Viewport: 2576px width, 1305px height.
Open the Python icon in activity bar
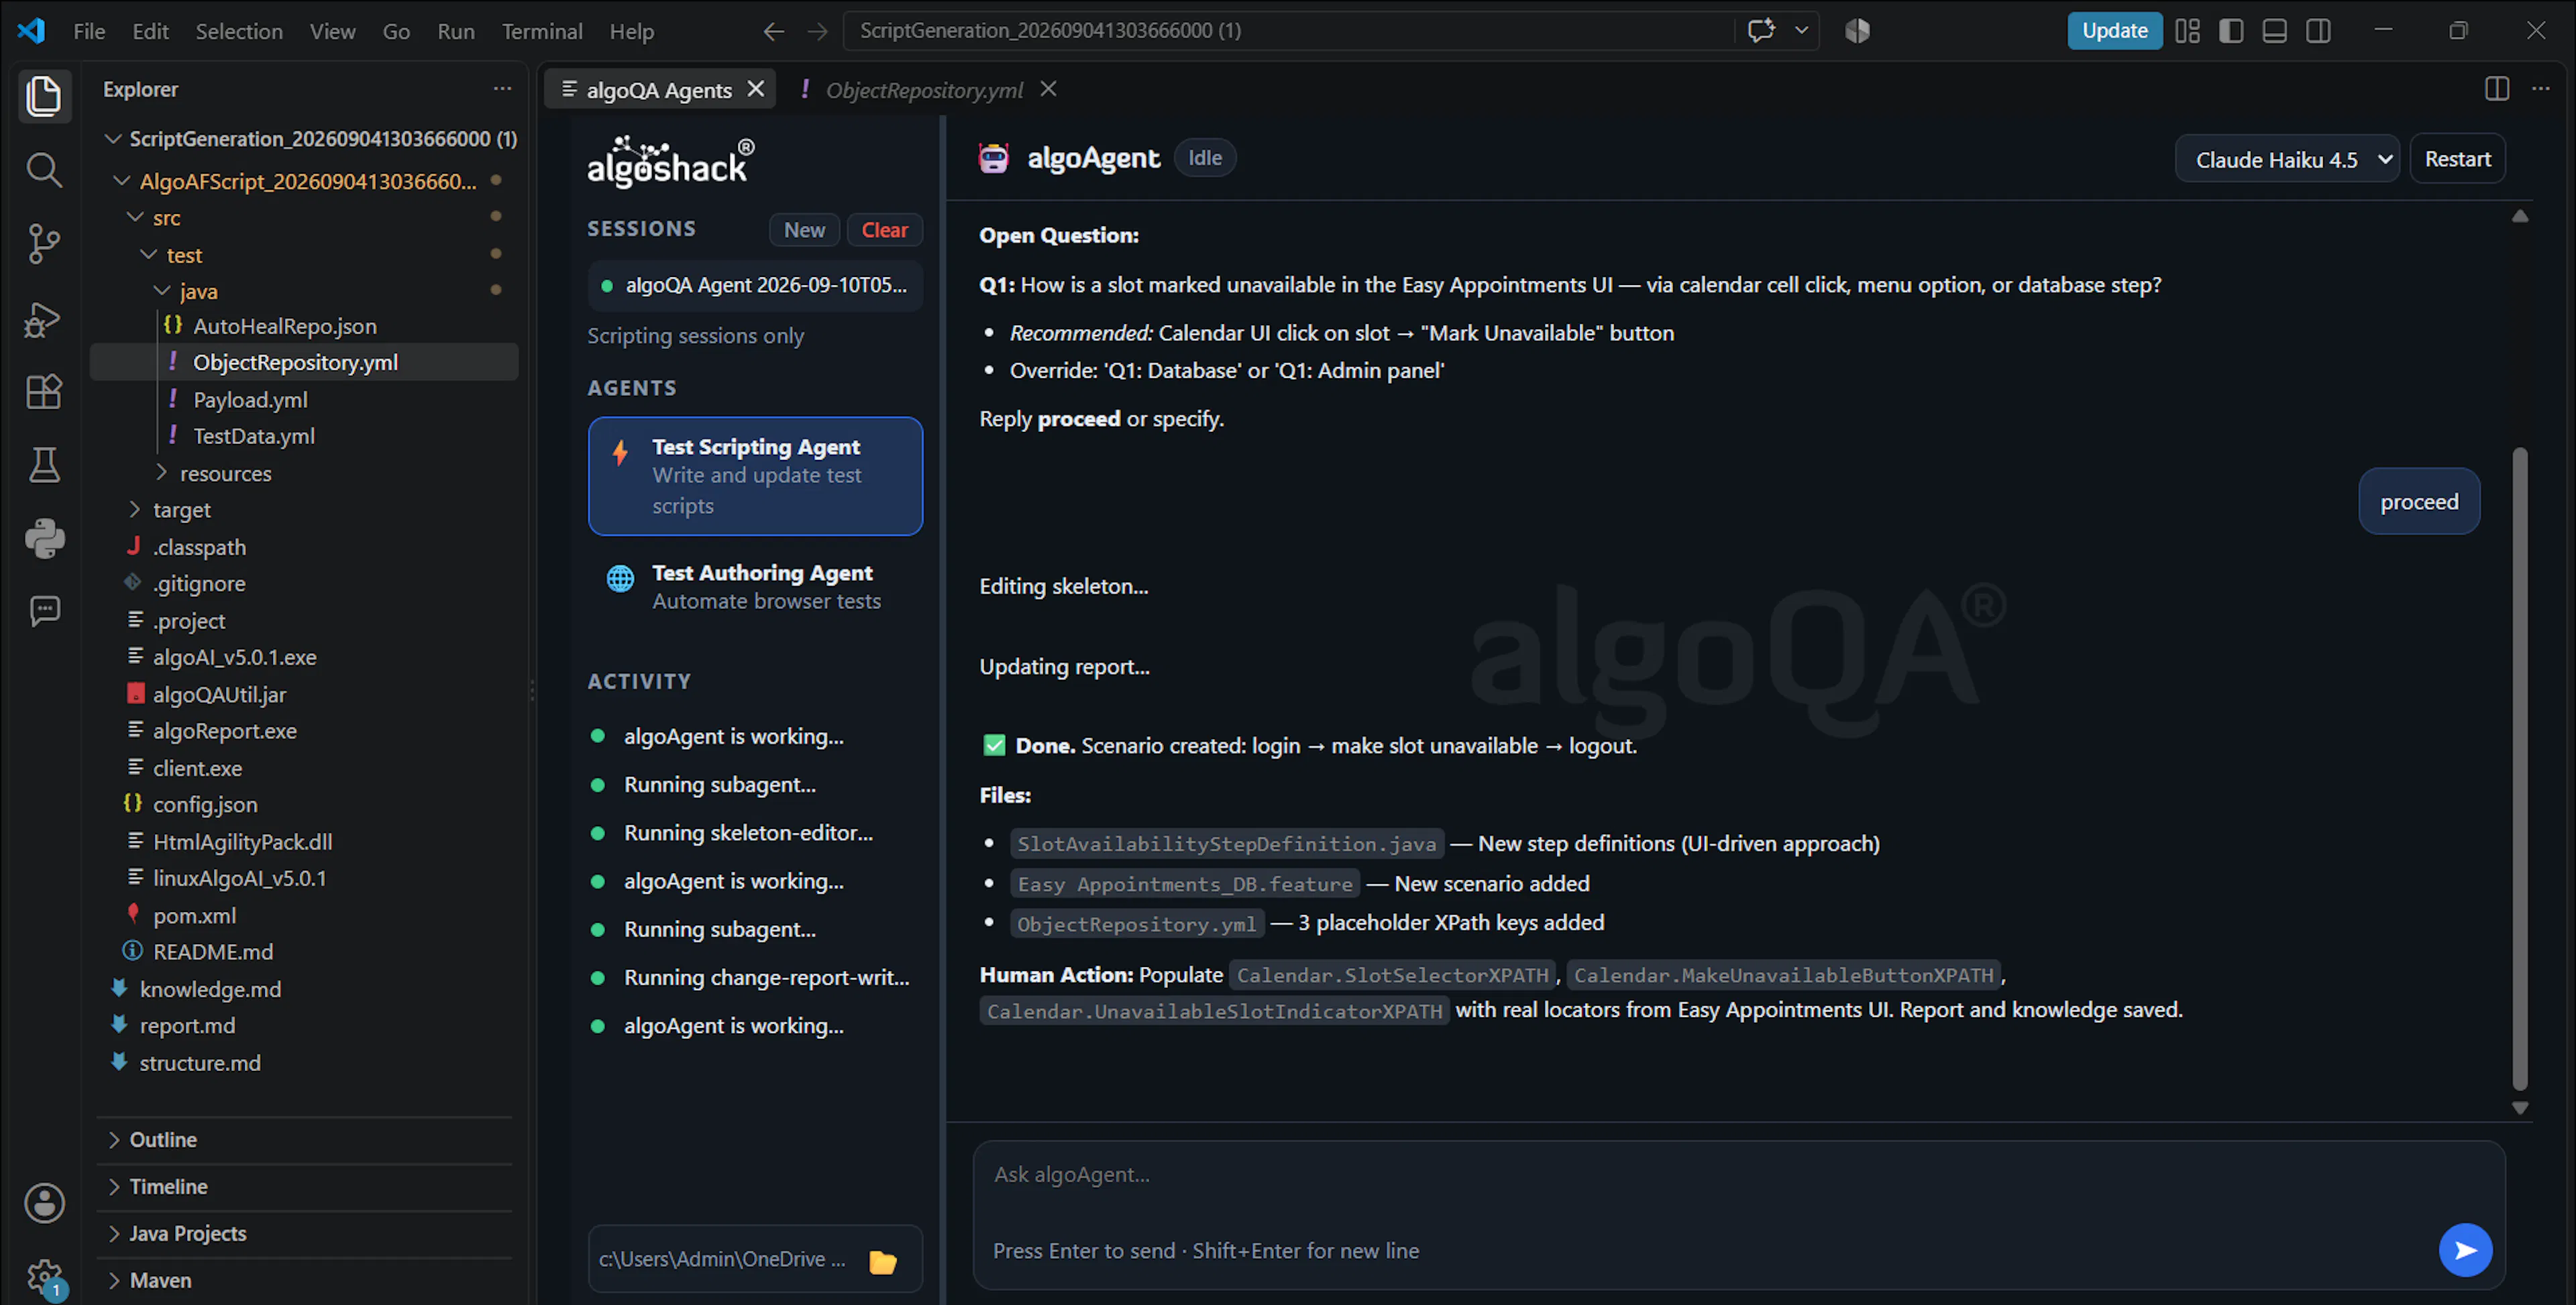[x=43, y=538]
